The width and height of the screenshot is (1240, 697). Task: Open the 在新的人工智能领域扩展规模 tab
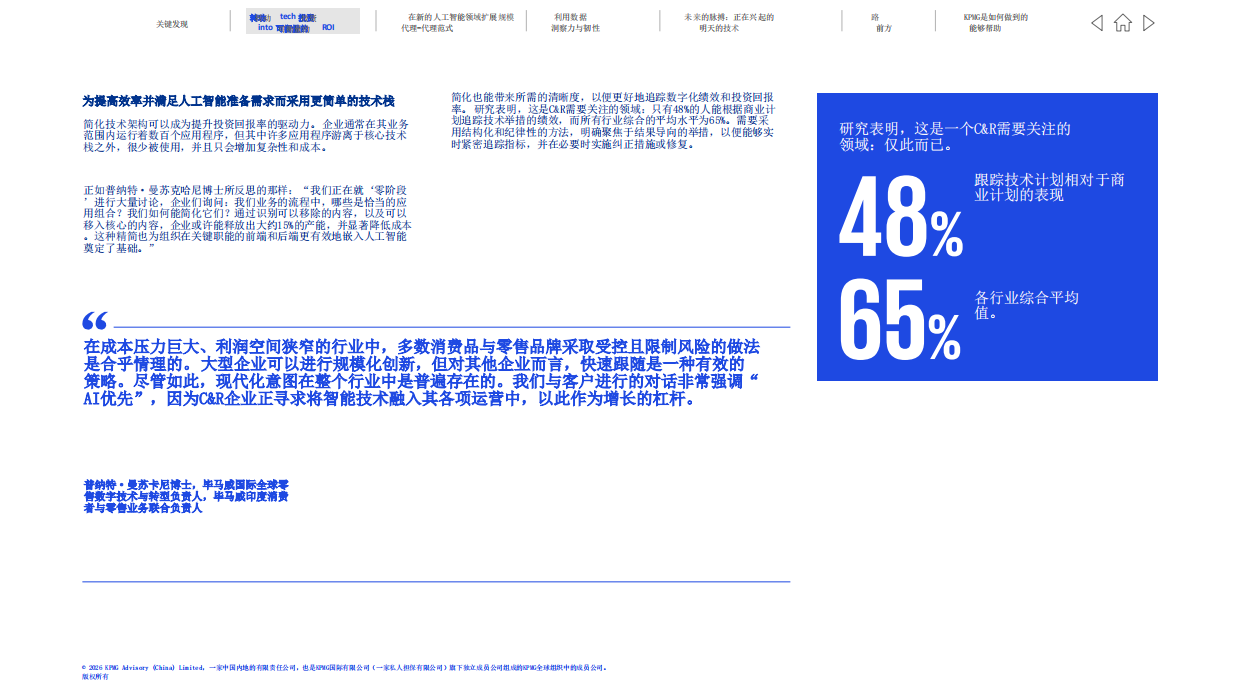(458, 23)
